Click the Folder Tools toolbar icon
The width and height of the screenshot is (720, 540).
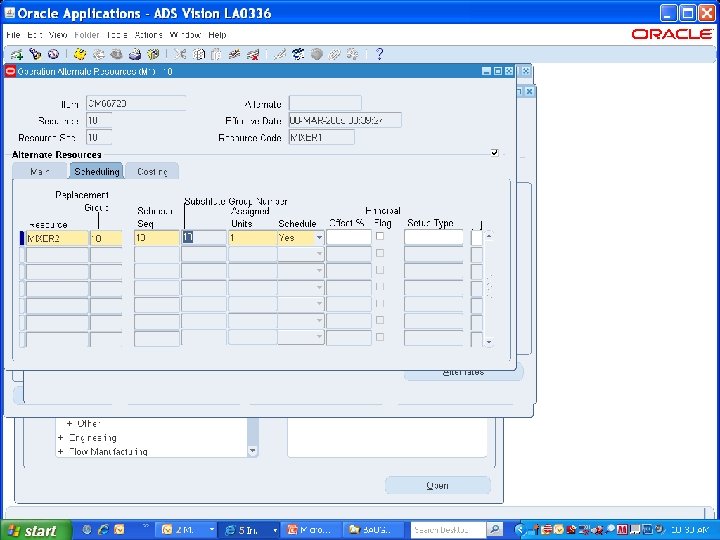click(353, 55)
